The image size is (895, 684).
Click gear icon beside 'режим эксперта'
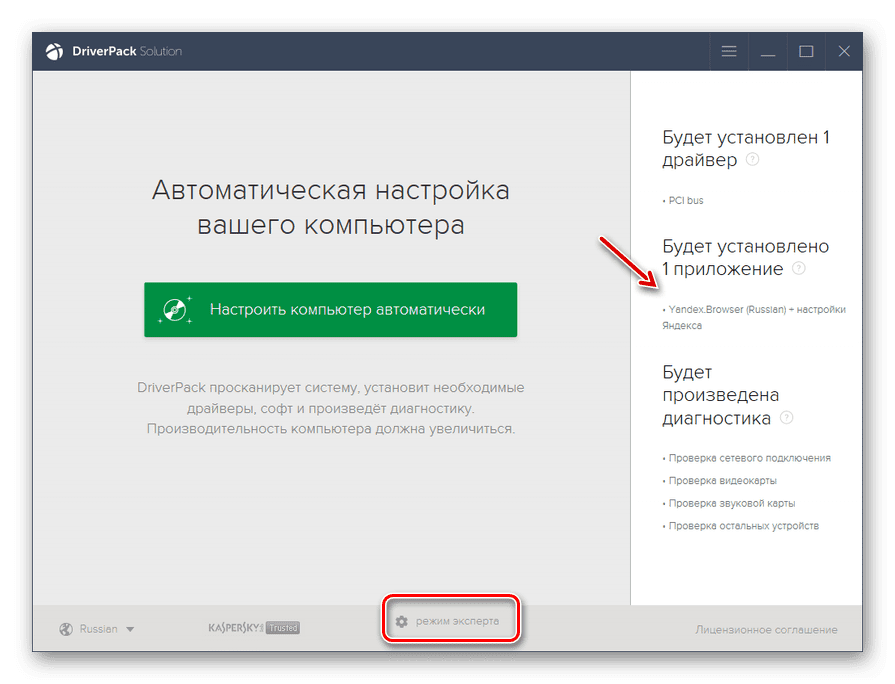point(402,621)
